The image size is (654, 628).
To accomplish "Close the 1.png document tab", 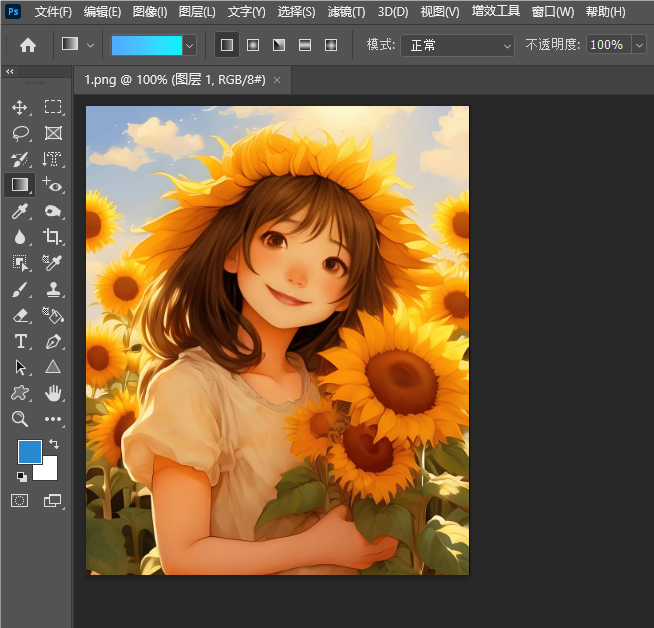I will (277, 79).
